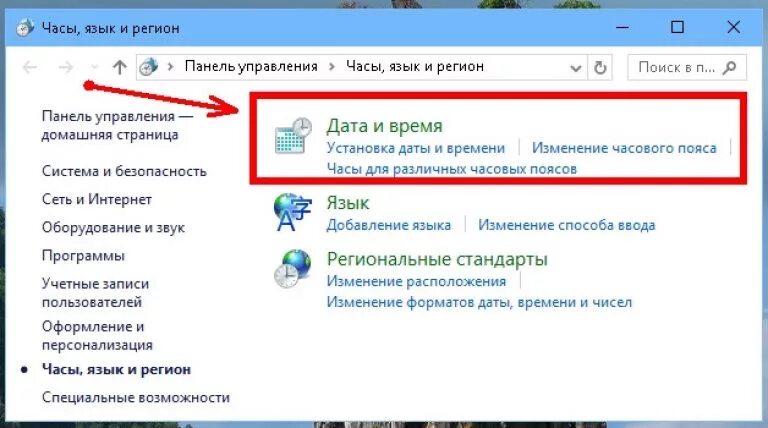The width and height of the screenshot is (768, 428).
Task: Refresh the Control Panel address bar
Action: (x=600, y=67)
